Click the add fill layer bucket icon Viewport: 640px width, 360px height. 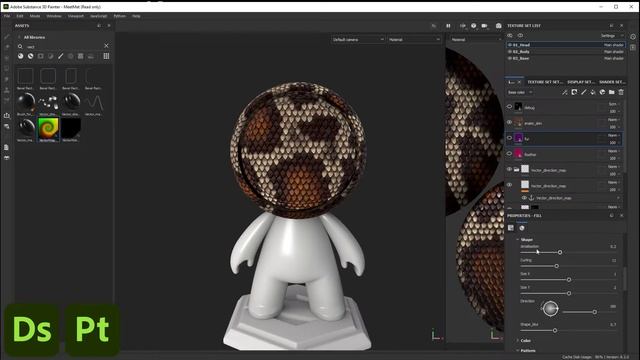[x=593, y=92]
